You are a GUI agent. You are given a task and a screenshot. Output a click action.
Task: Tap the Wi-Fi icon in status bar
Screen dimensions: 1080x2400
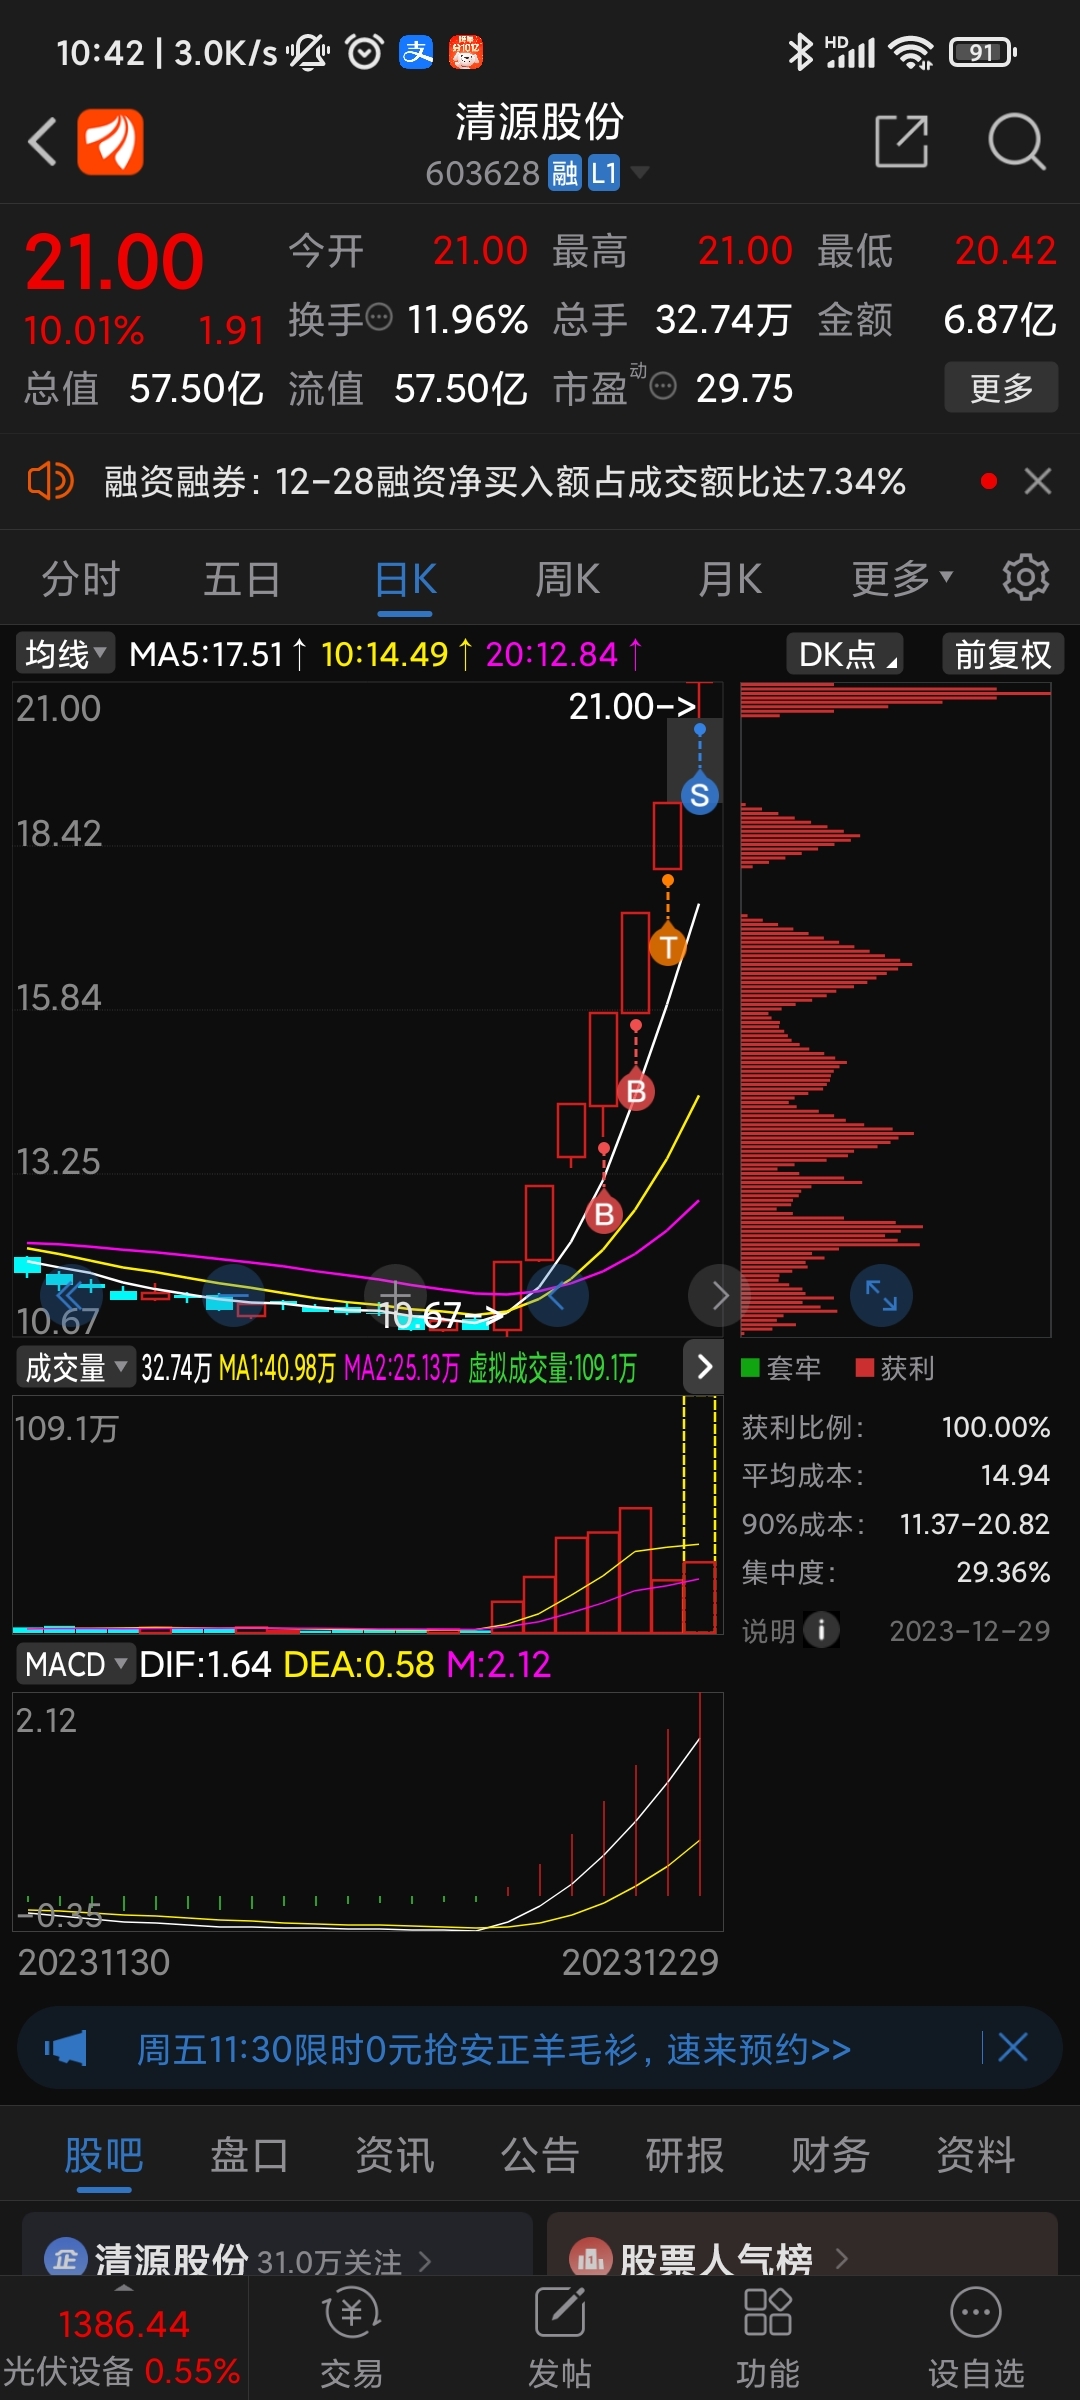pyautogui.click(x=912, y=52)
